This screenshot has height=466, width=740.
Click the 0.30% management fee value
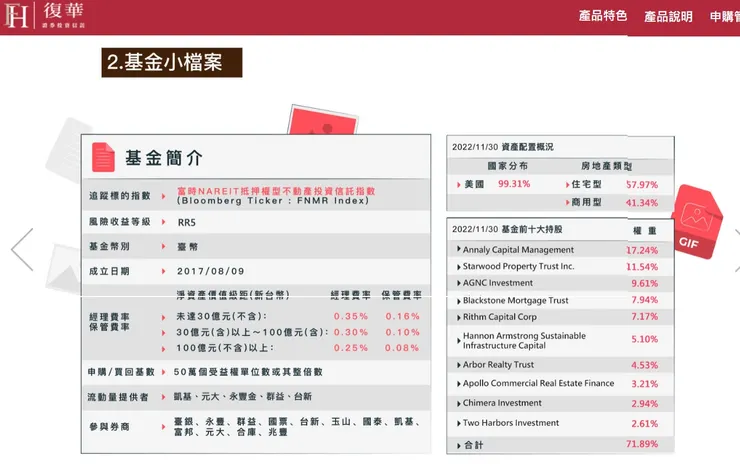click(x=351, y=332)
